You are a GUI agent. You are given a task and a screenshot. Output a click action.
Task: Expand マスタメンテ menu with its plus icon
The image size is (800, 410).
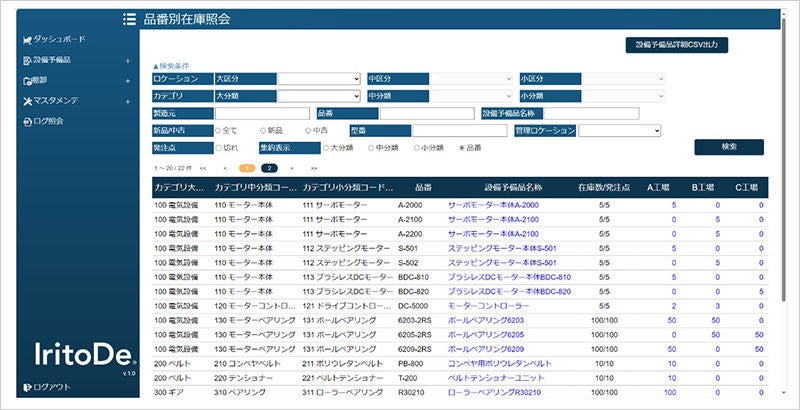127,101
